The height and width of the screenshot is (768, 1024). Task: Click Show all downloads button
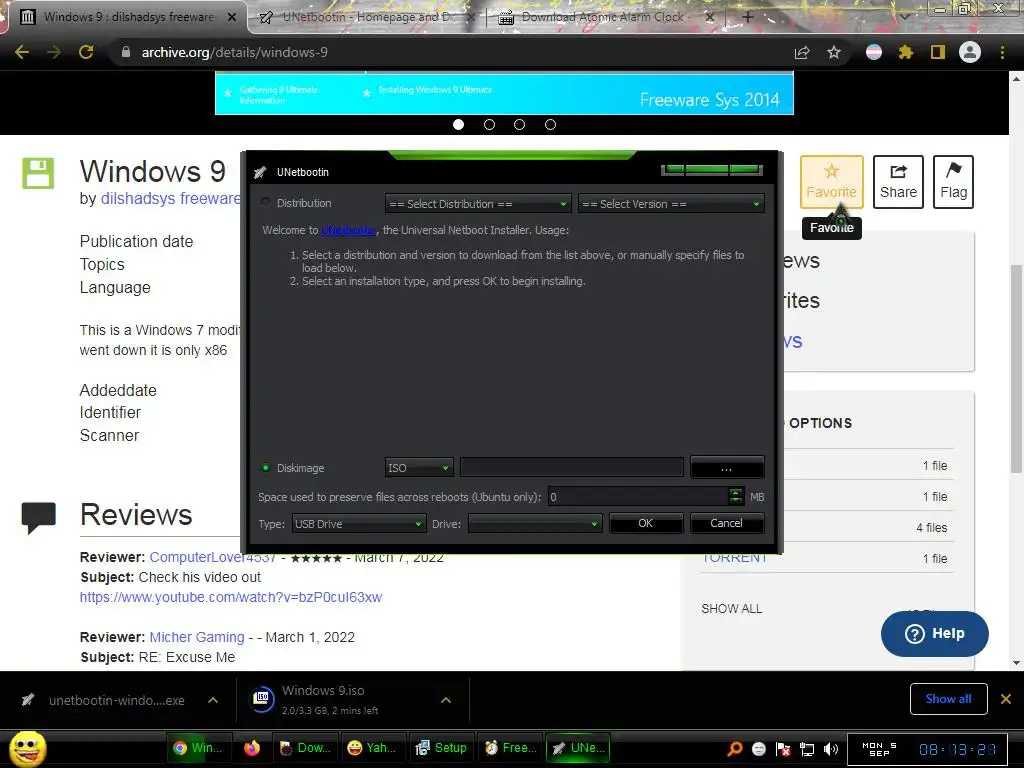(948, 699)
